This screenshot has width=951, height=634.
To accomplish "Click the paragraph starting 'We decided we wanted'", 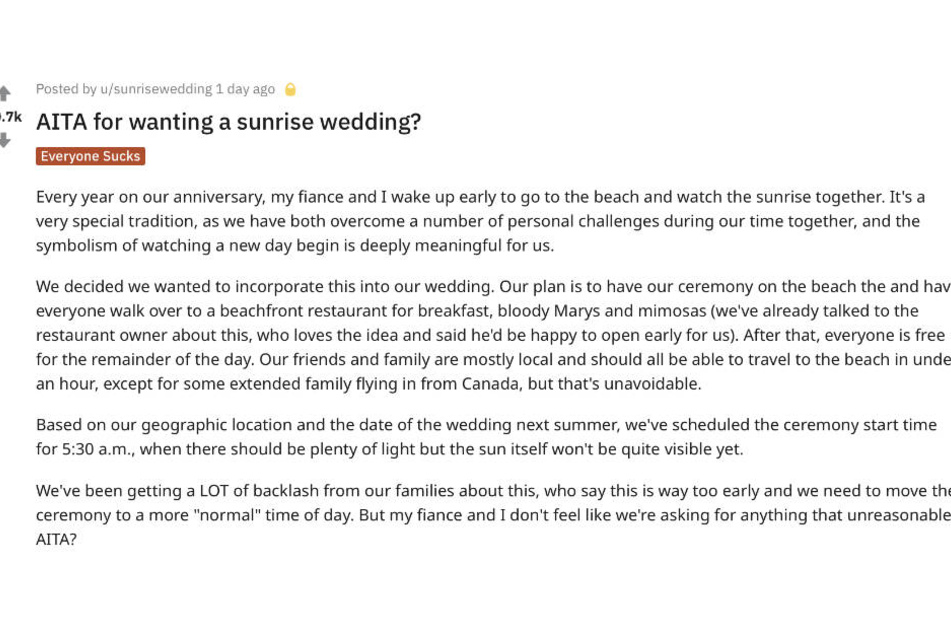I will click(x=493, y=335).
